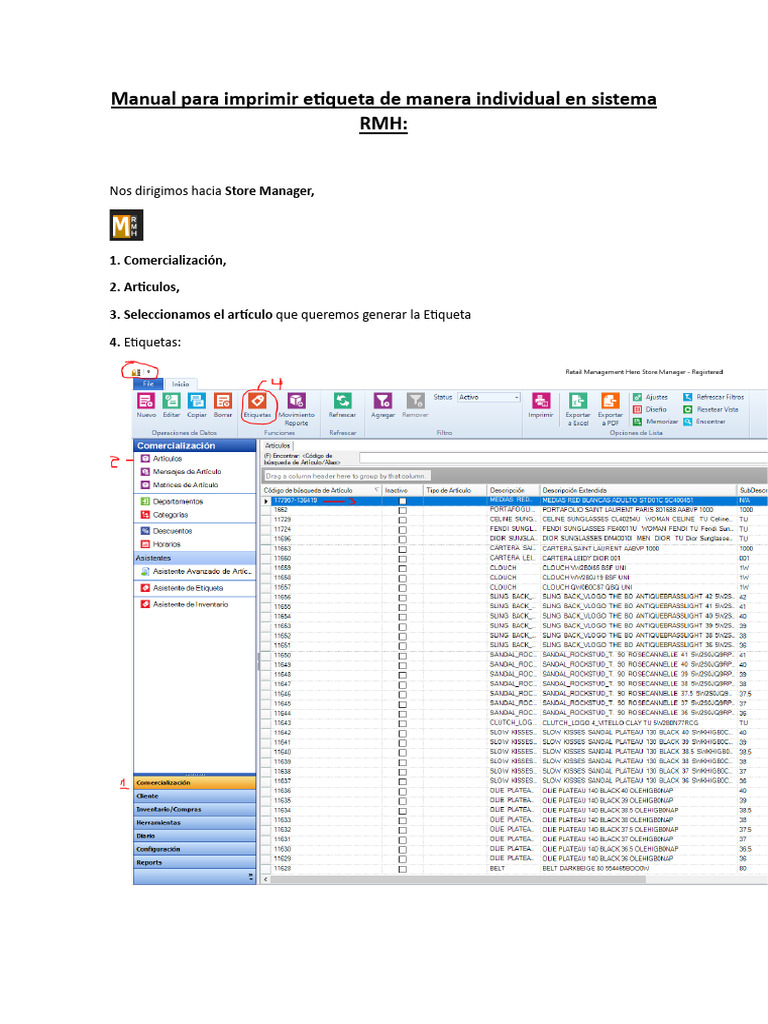Click the Imprimir printer icon

pos(541,400)
